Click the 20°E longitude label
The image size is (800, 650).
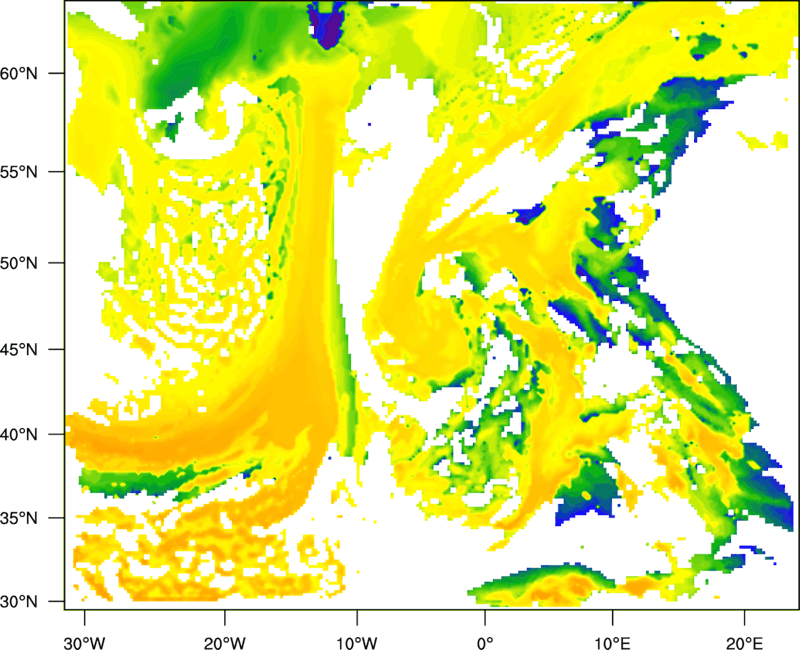tap(744, 643)
